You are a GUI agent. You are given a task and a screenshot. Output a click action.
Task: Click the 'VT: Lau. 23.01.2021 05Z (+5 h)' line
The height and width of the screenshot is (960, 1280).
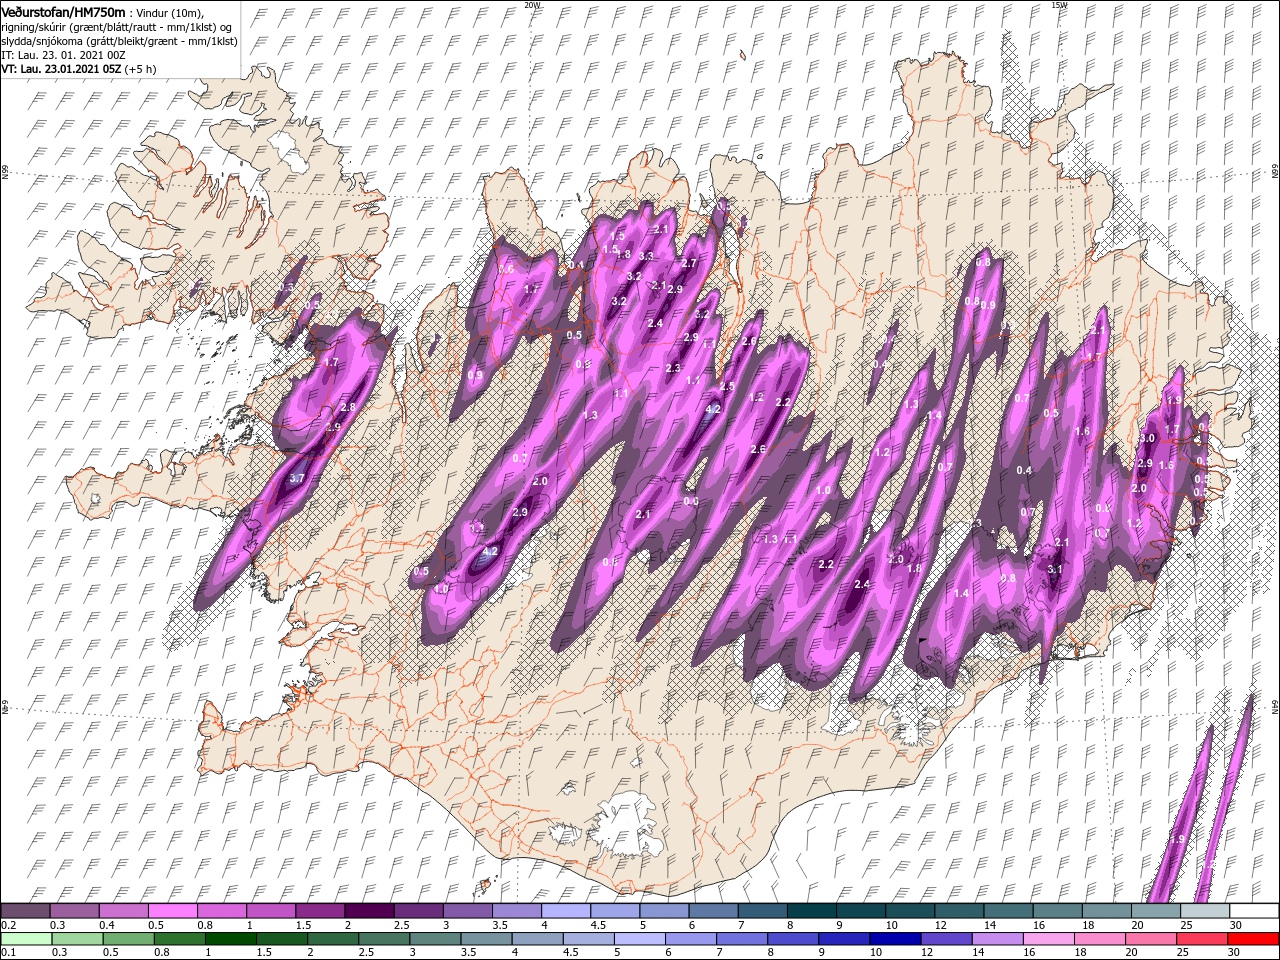(79, 69)
